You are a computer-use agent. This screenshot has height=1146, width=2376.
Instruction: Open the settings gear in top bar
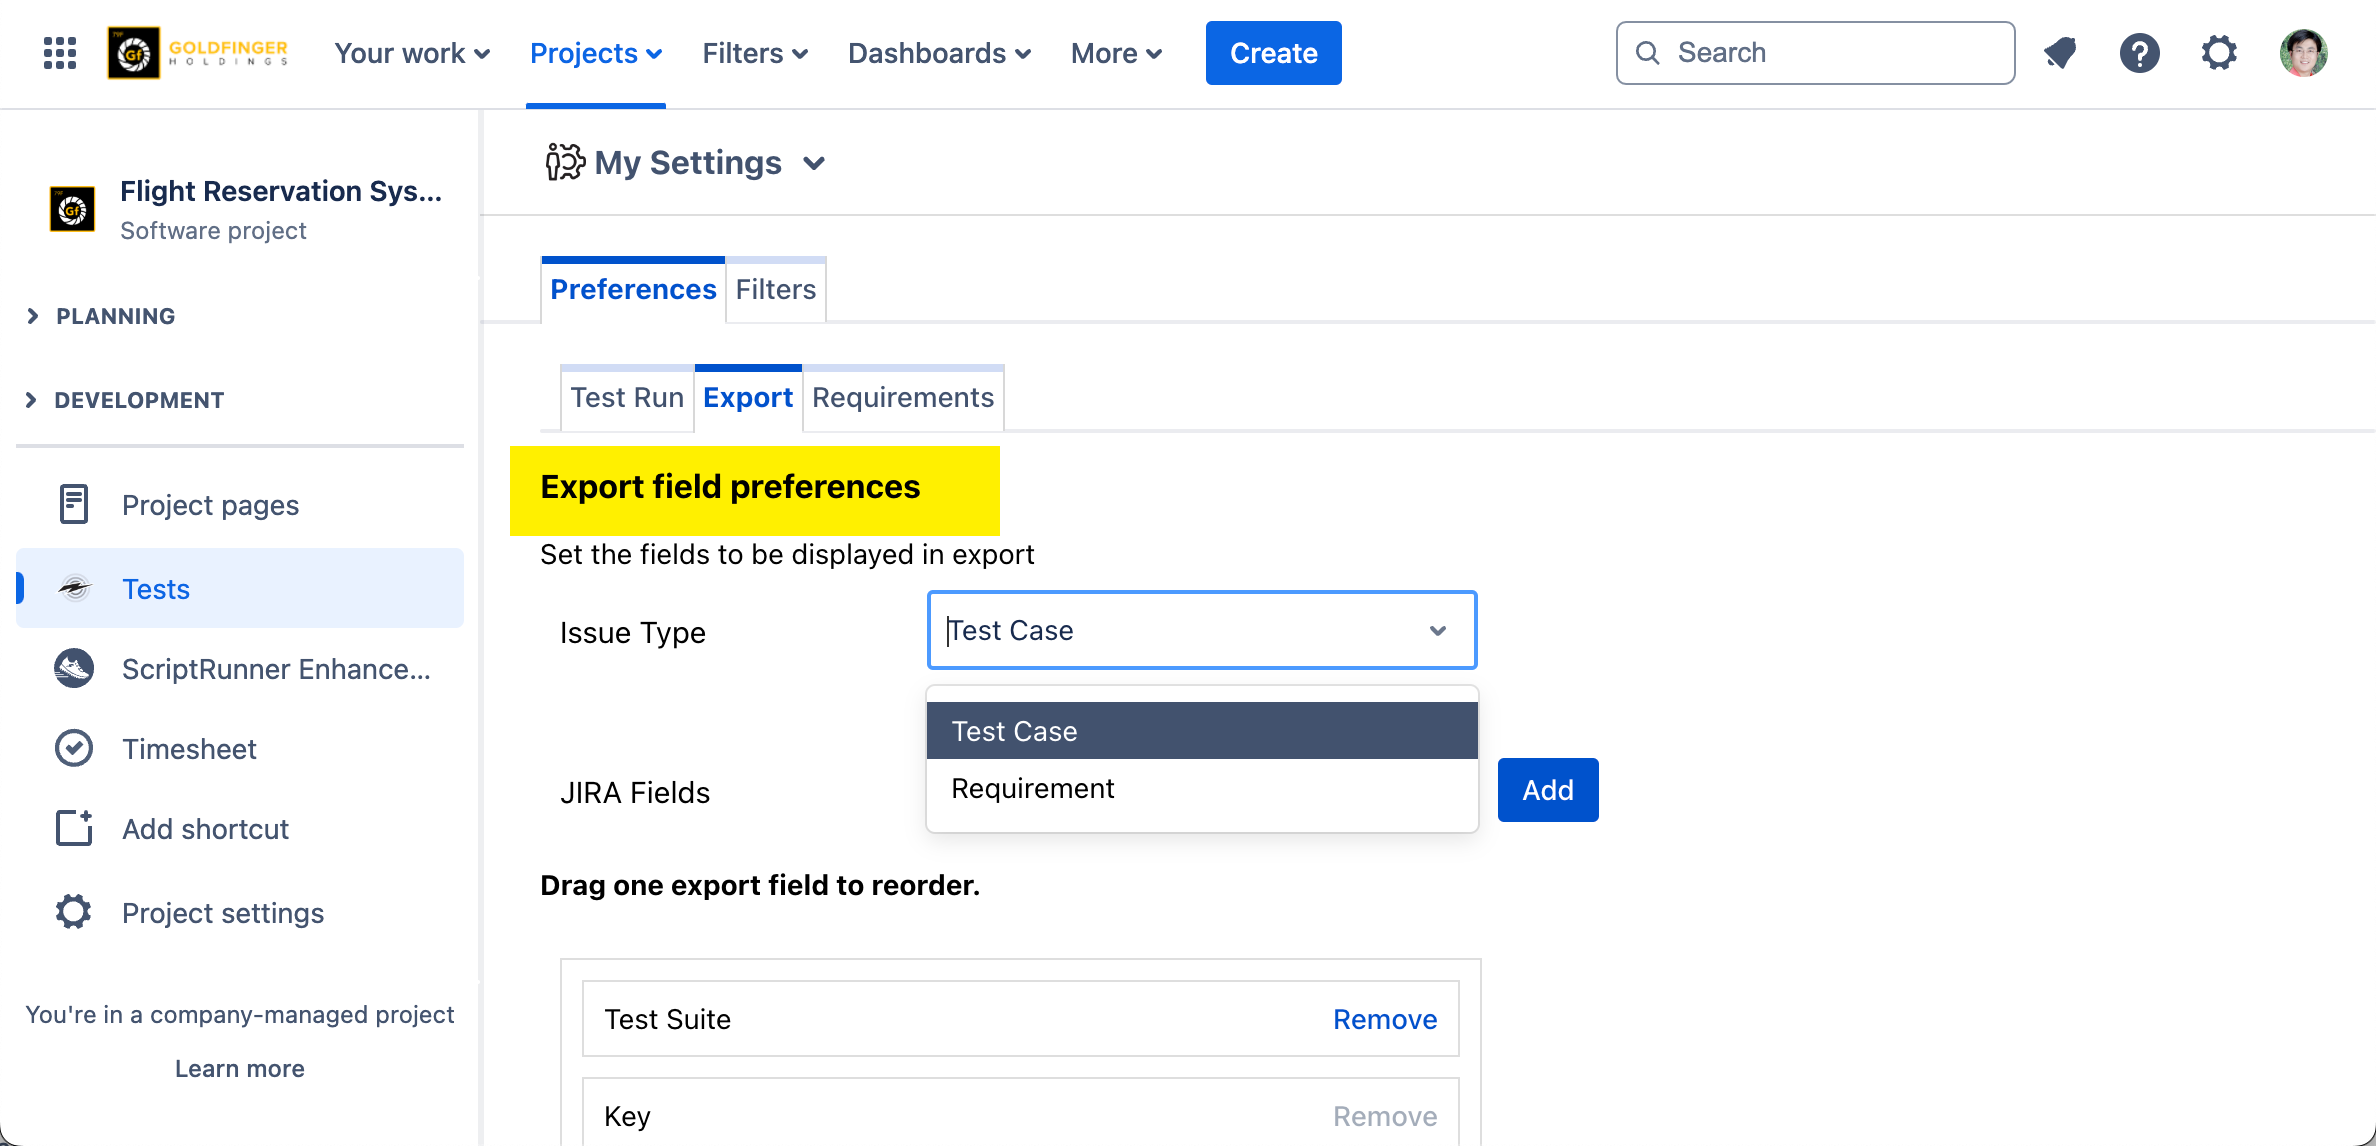point(2219,53)
